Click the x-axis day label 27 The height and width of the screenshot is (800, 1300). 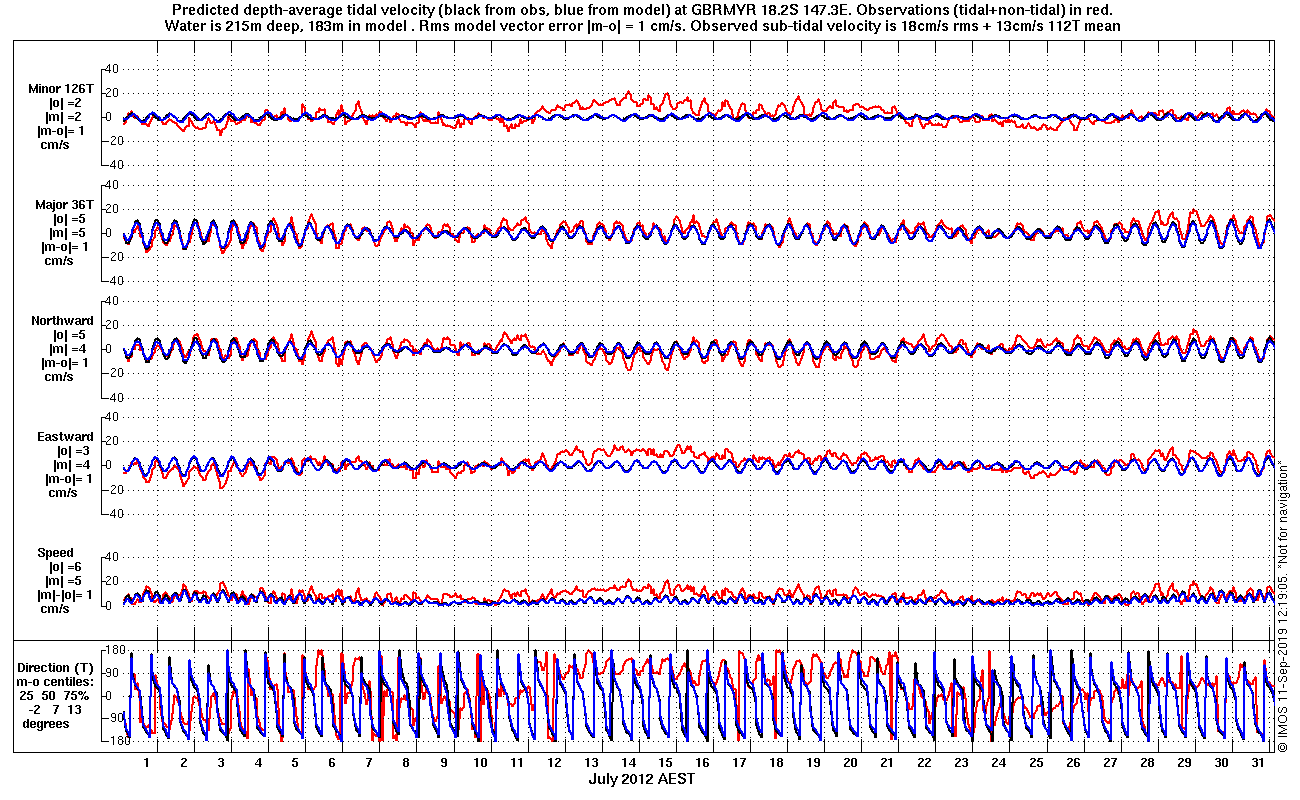click(x=1110, y=763)
